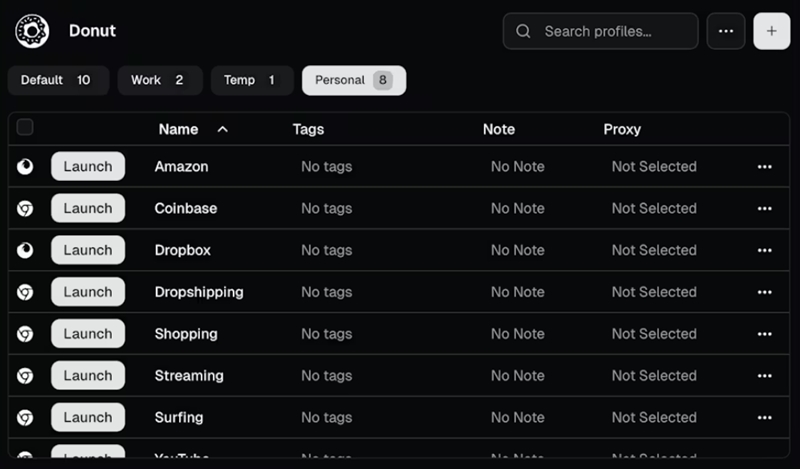Click the Chrome icon next to Coinbase
Viewport: 800px width, 469px height.
[x=25, y=209]
